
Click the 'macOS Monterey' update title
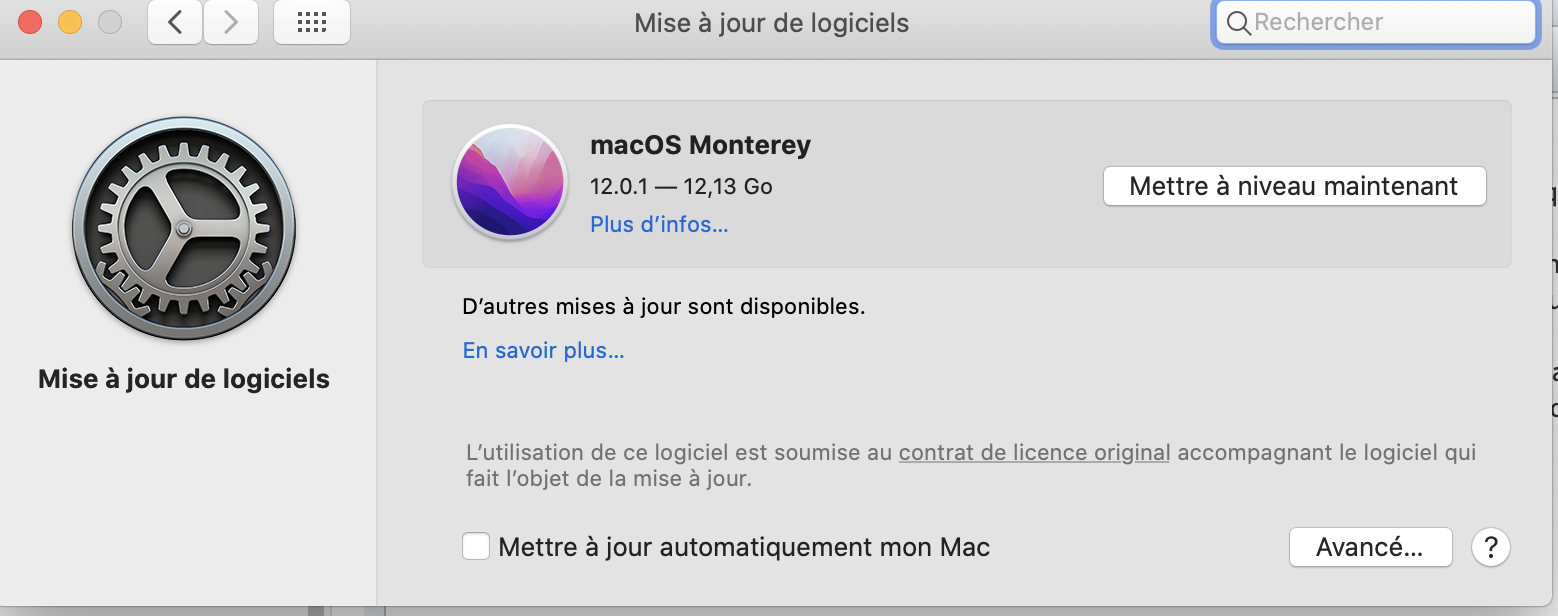point(700,145)
